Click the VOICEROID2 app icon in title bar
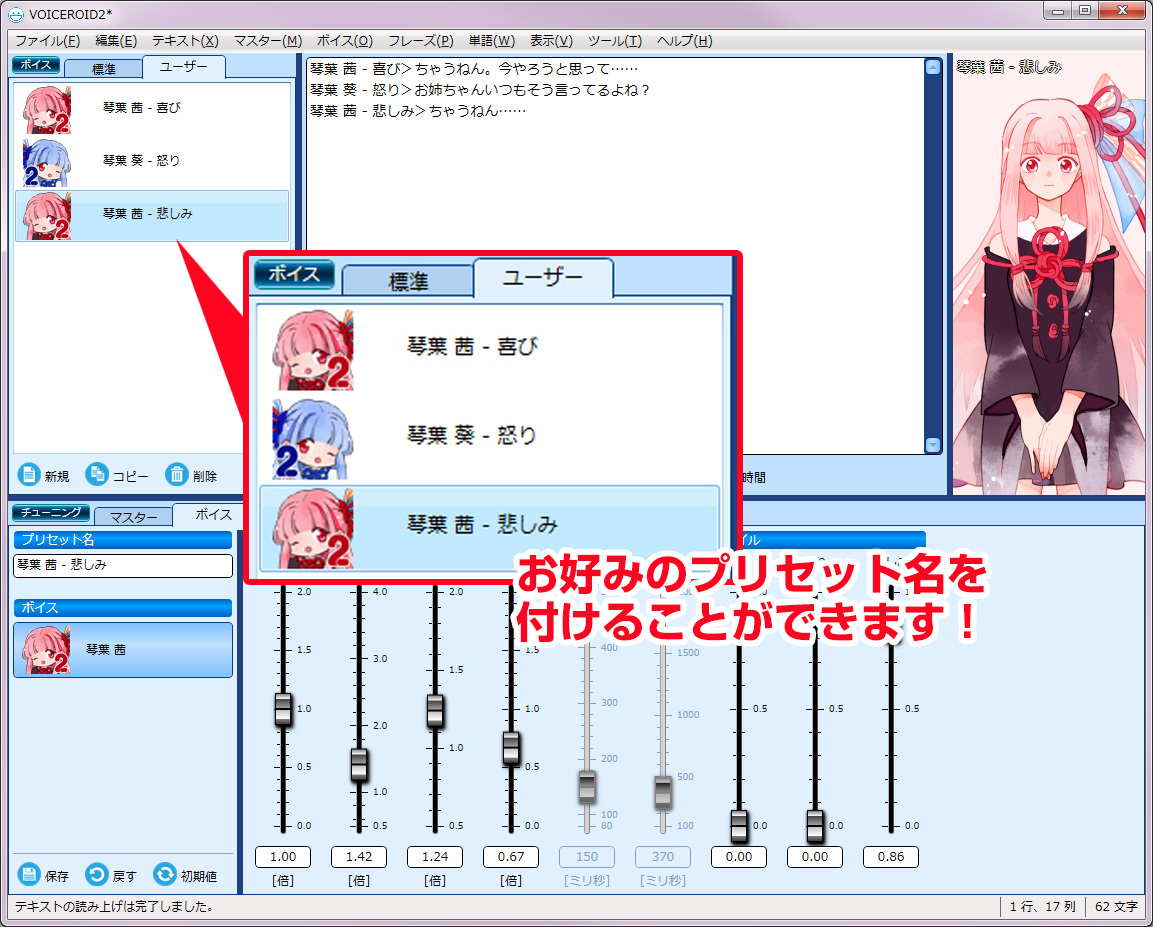Viewport: 1153px width, 927px height. coord(15,14)
